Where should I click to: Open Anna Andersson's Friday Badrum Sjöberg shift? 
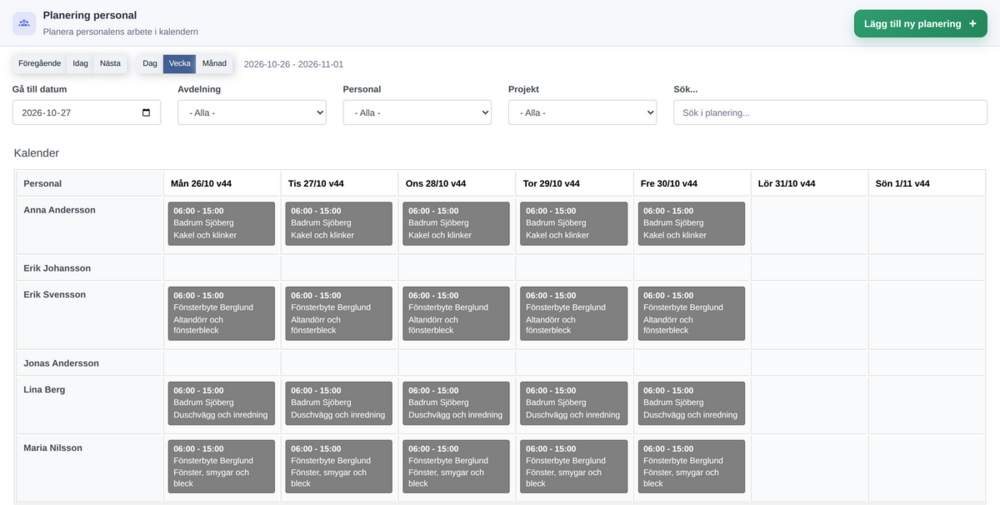pyautogui.click(x=691, y=224)
